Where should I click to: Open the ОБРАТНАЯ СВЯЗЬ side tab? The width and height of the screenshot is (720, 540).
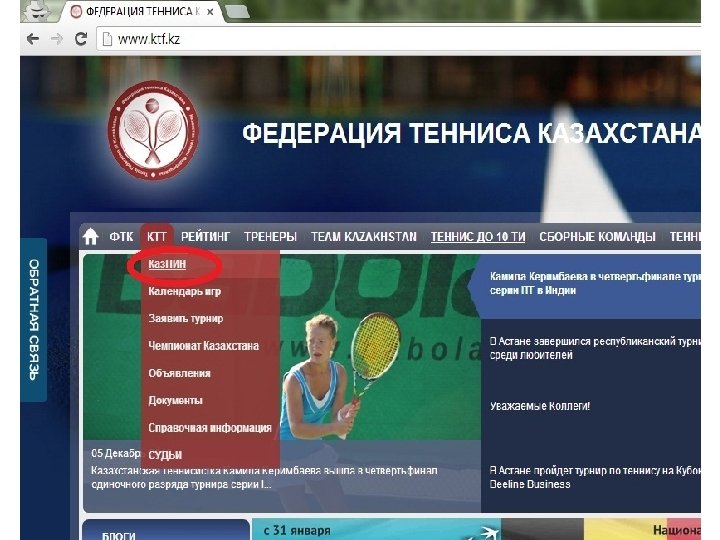pos(34,320)
